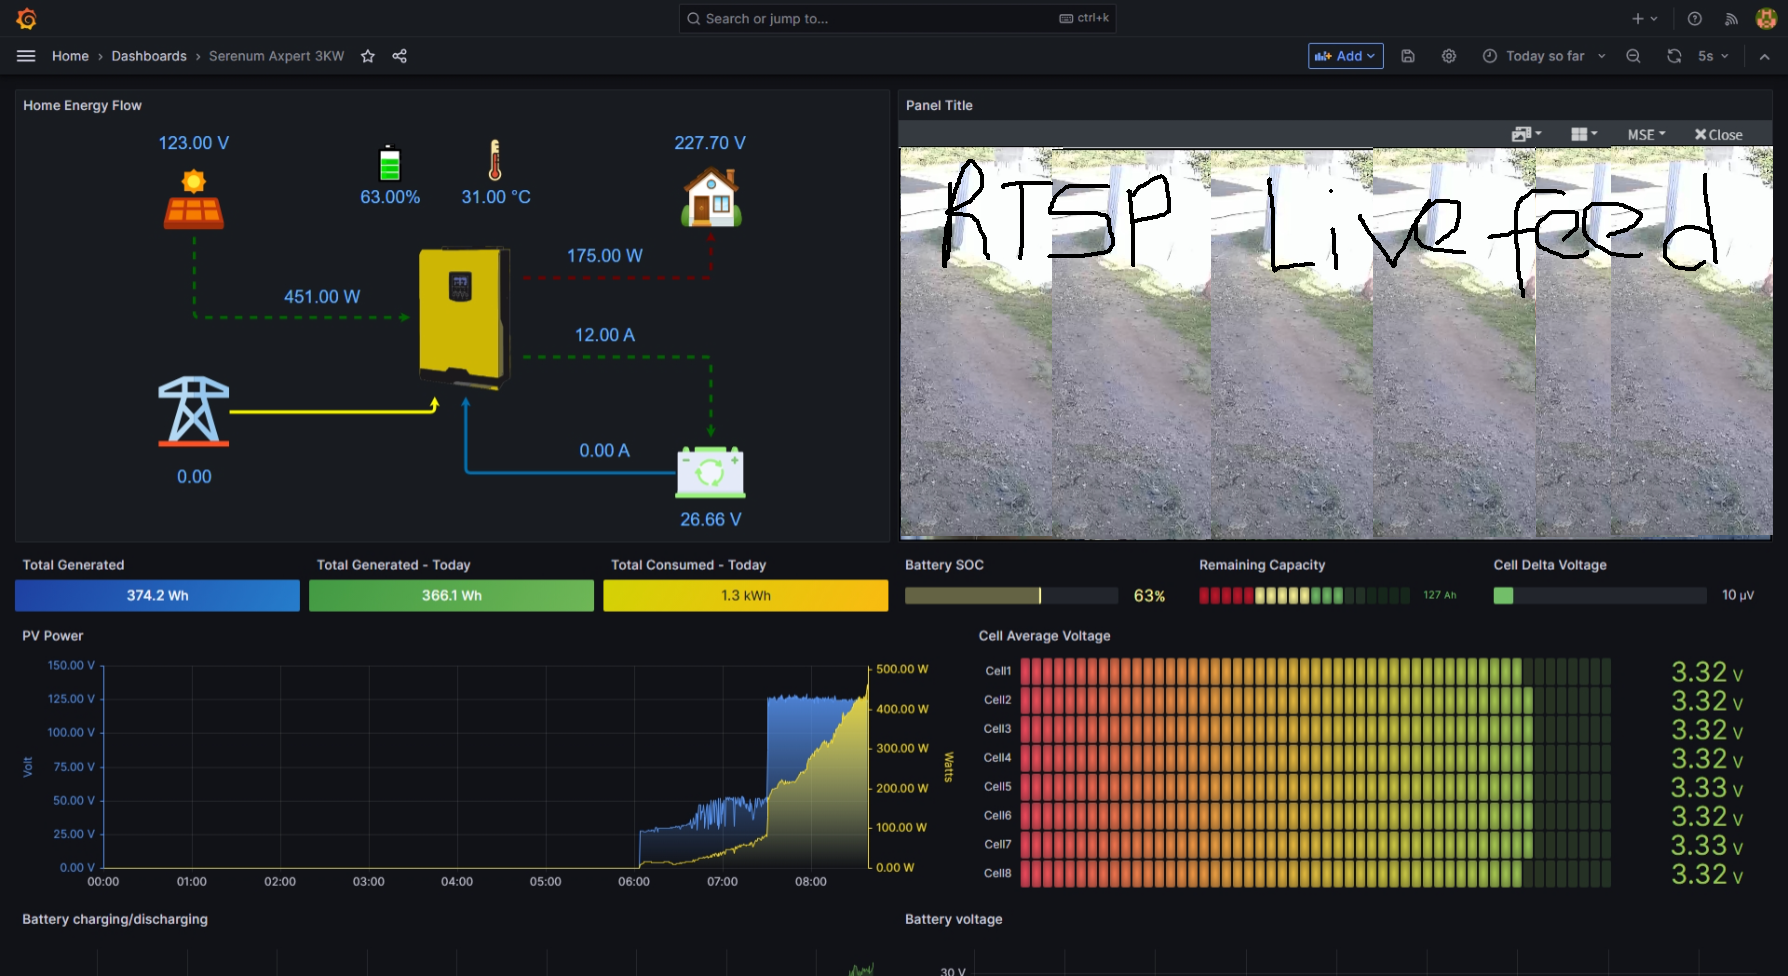Go to the Dashboards breadcrumb
Image resolution: width=1788 pixels, height=976 pixels.
[149, 56]
